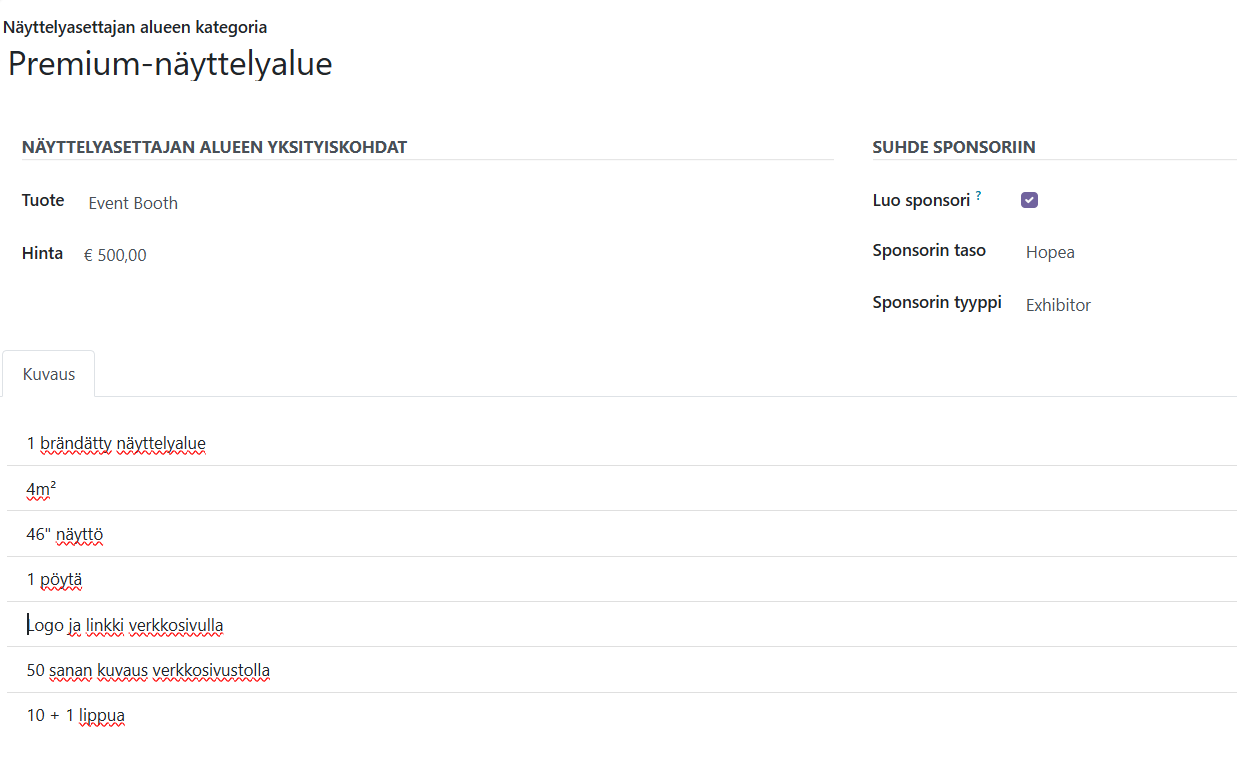Image resolution: width=1237 pixels, height=778 pixels.
Task: Click the Sponsorin tyyppi label
Action: coord(937,302)
